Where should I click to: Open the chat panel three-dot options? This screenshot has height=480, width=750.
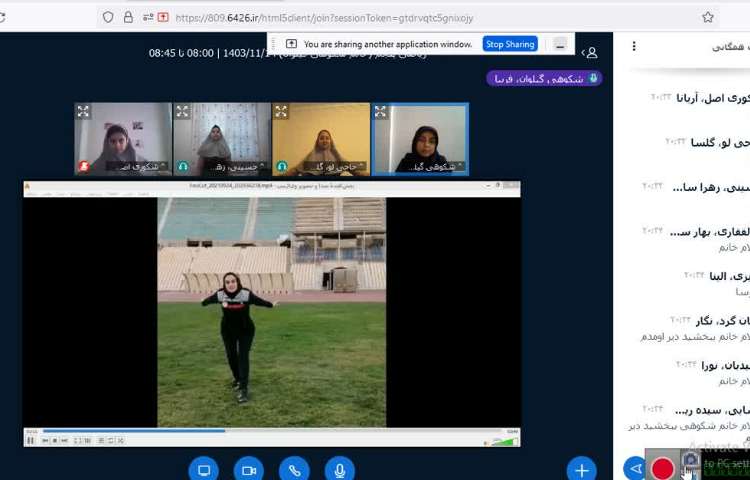634,46
